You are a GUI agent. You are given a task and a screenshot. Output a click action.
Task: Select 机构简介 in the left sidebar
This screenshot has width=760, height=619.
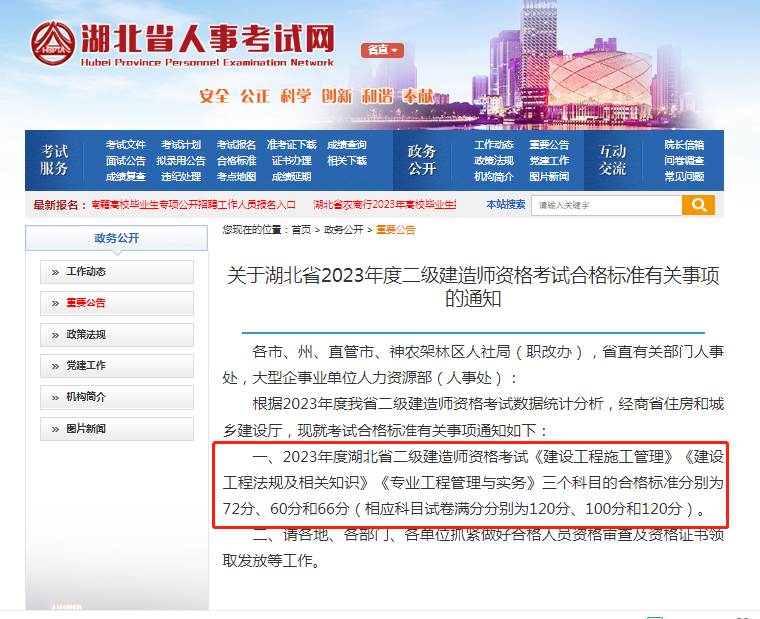coord(117,397)
